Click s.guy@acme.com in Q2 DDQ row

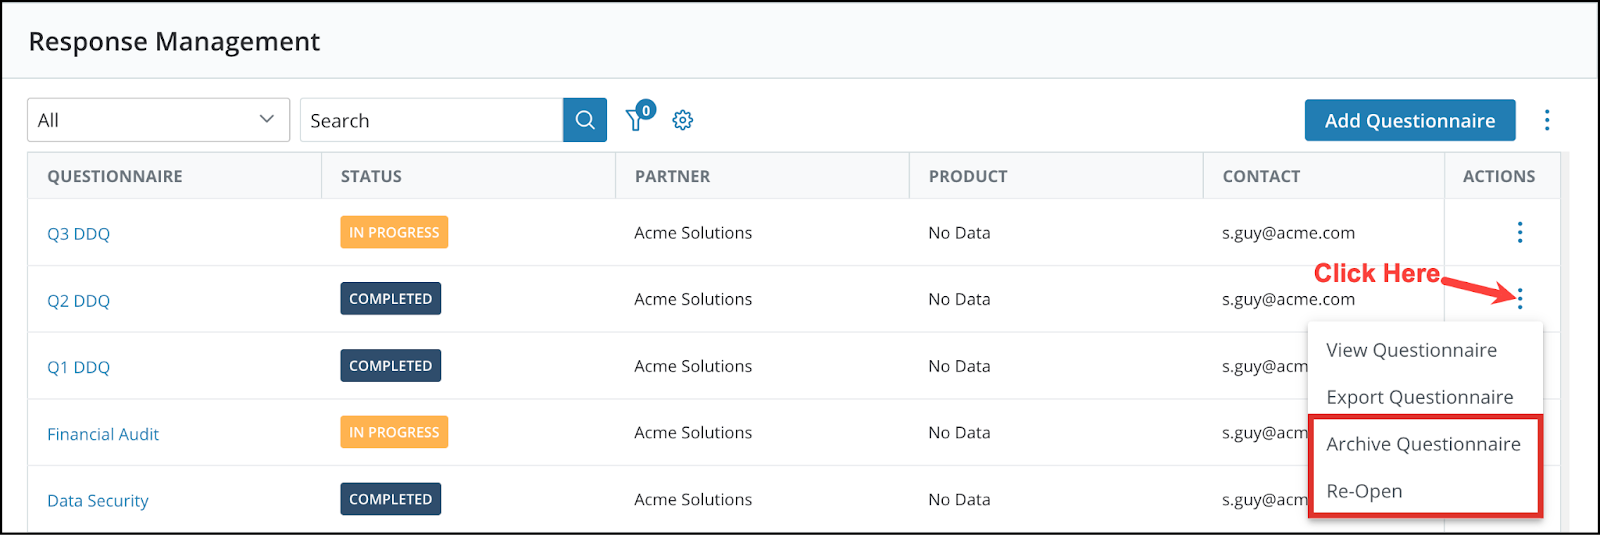[x=1288, y=299]
